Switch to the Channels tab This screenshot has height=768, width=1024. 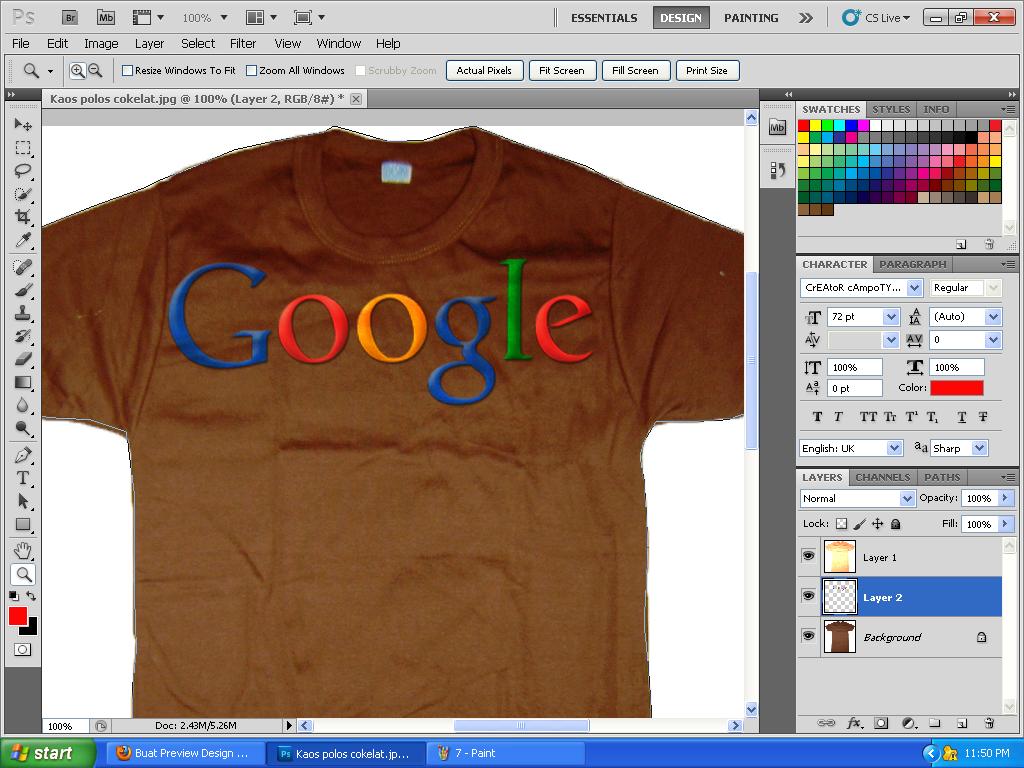pos(882,477)
